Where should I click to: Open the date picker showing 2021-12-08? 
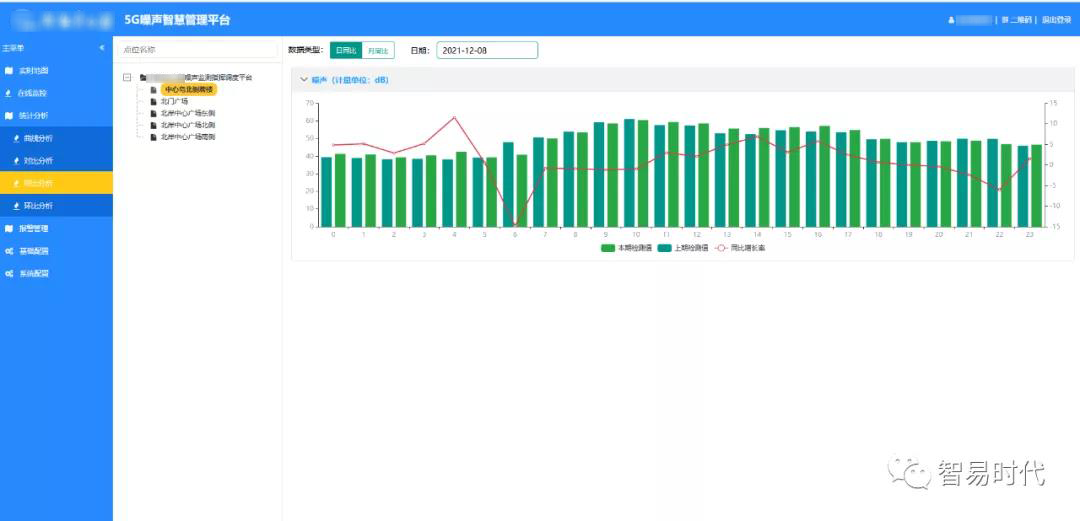click(x=487, y=50)
